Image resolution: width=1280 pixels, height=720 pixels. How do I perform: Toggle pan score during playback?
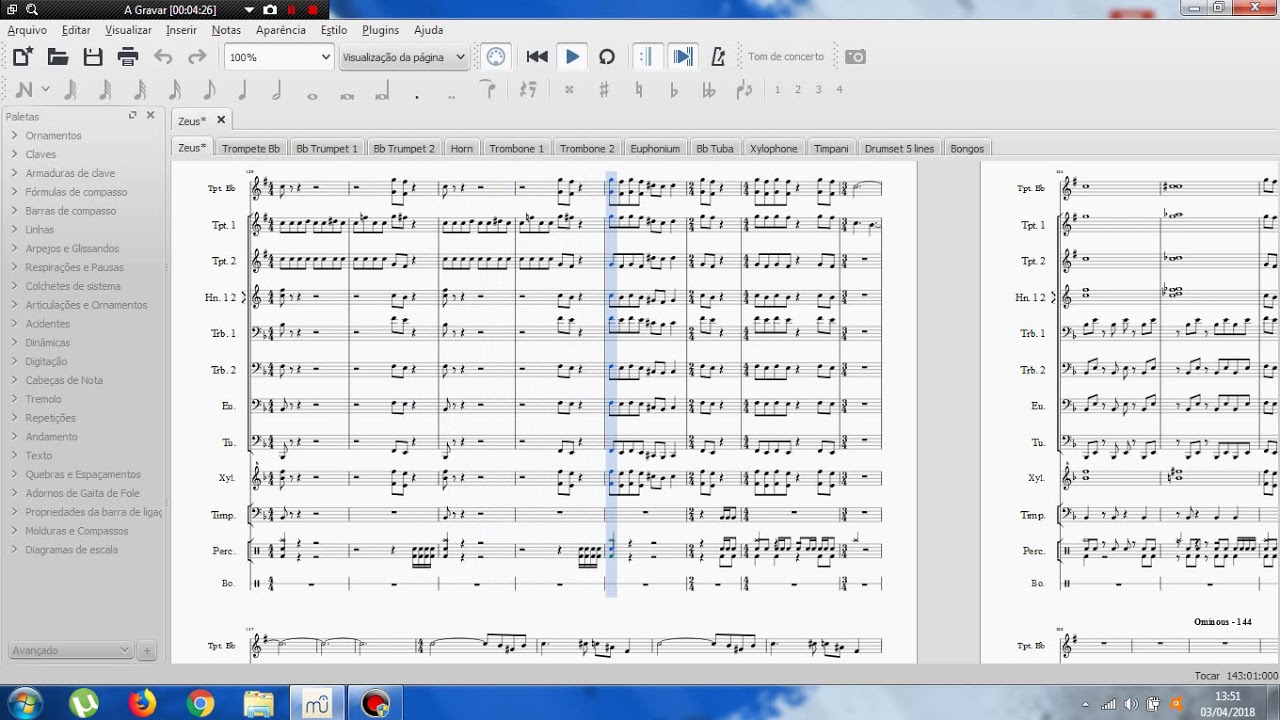683,57
